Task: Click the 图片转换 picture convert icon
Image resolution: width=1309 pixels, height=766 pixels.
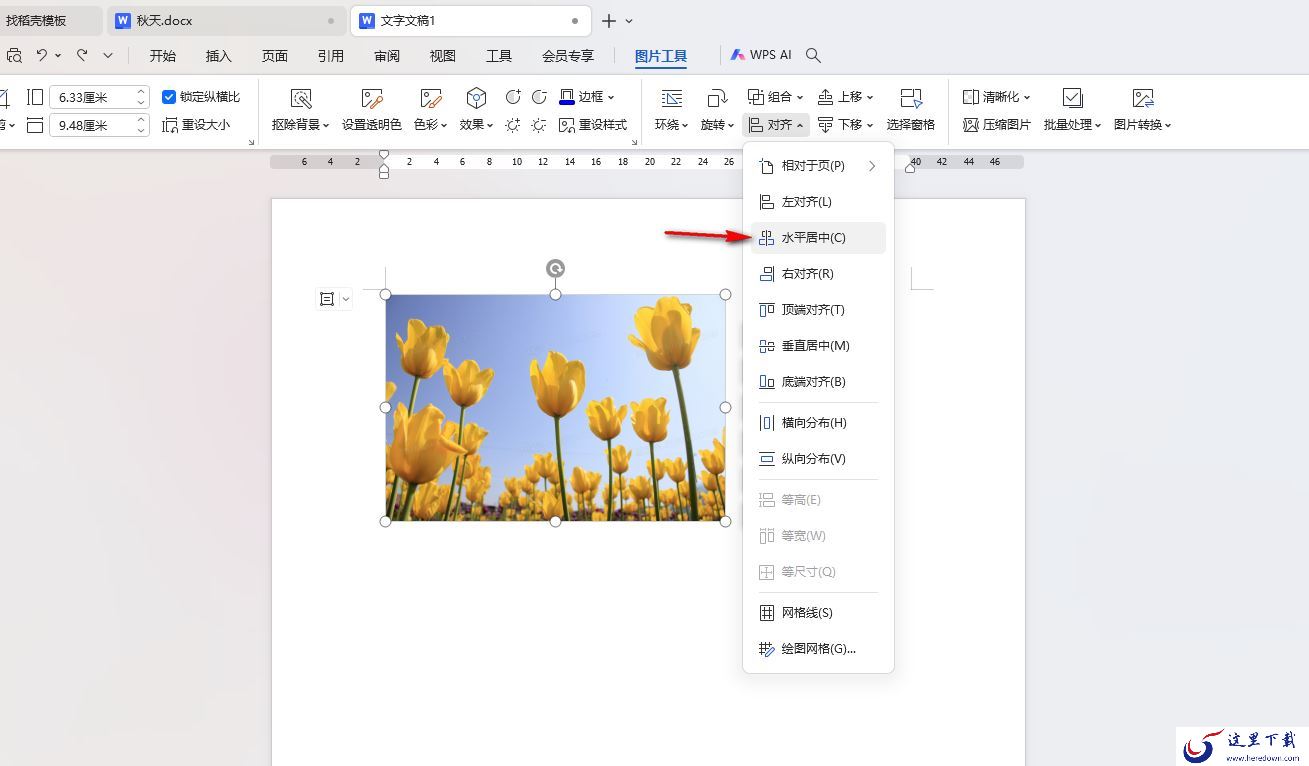Action: click(1143, 98)
